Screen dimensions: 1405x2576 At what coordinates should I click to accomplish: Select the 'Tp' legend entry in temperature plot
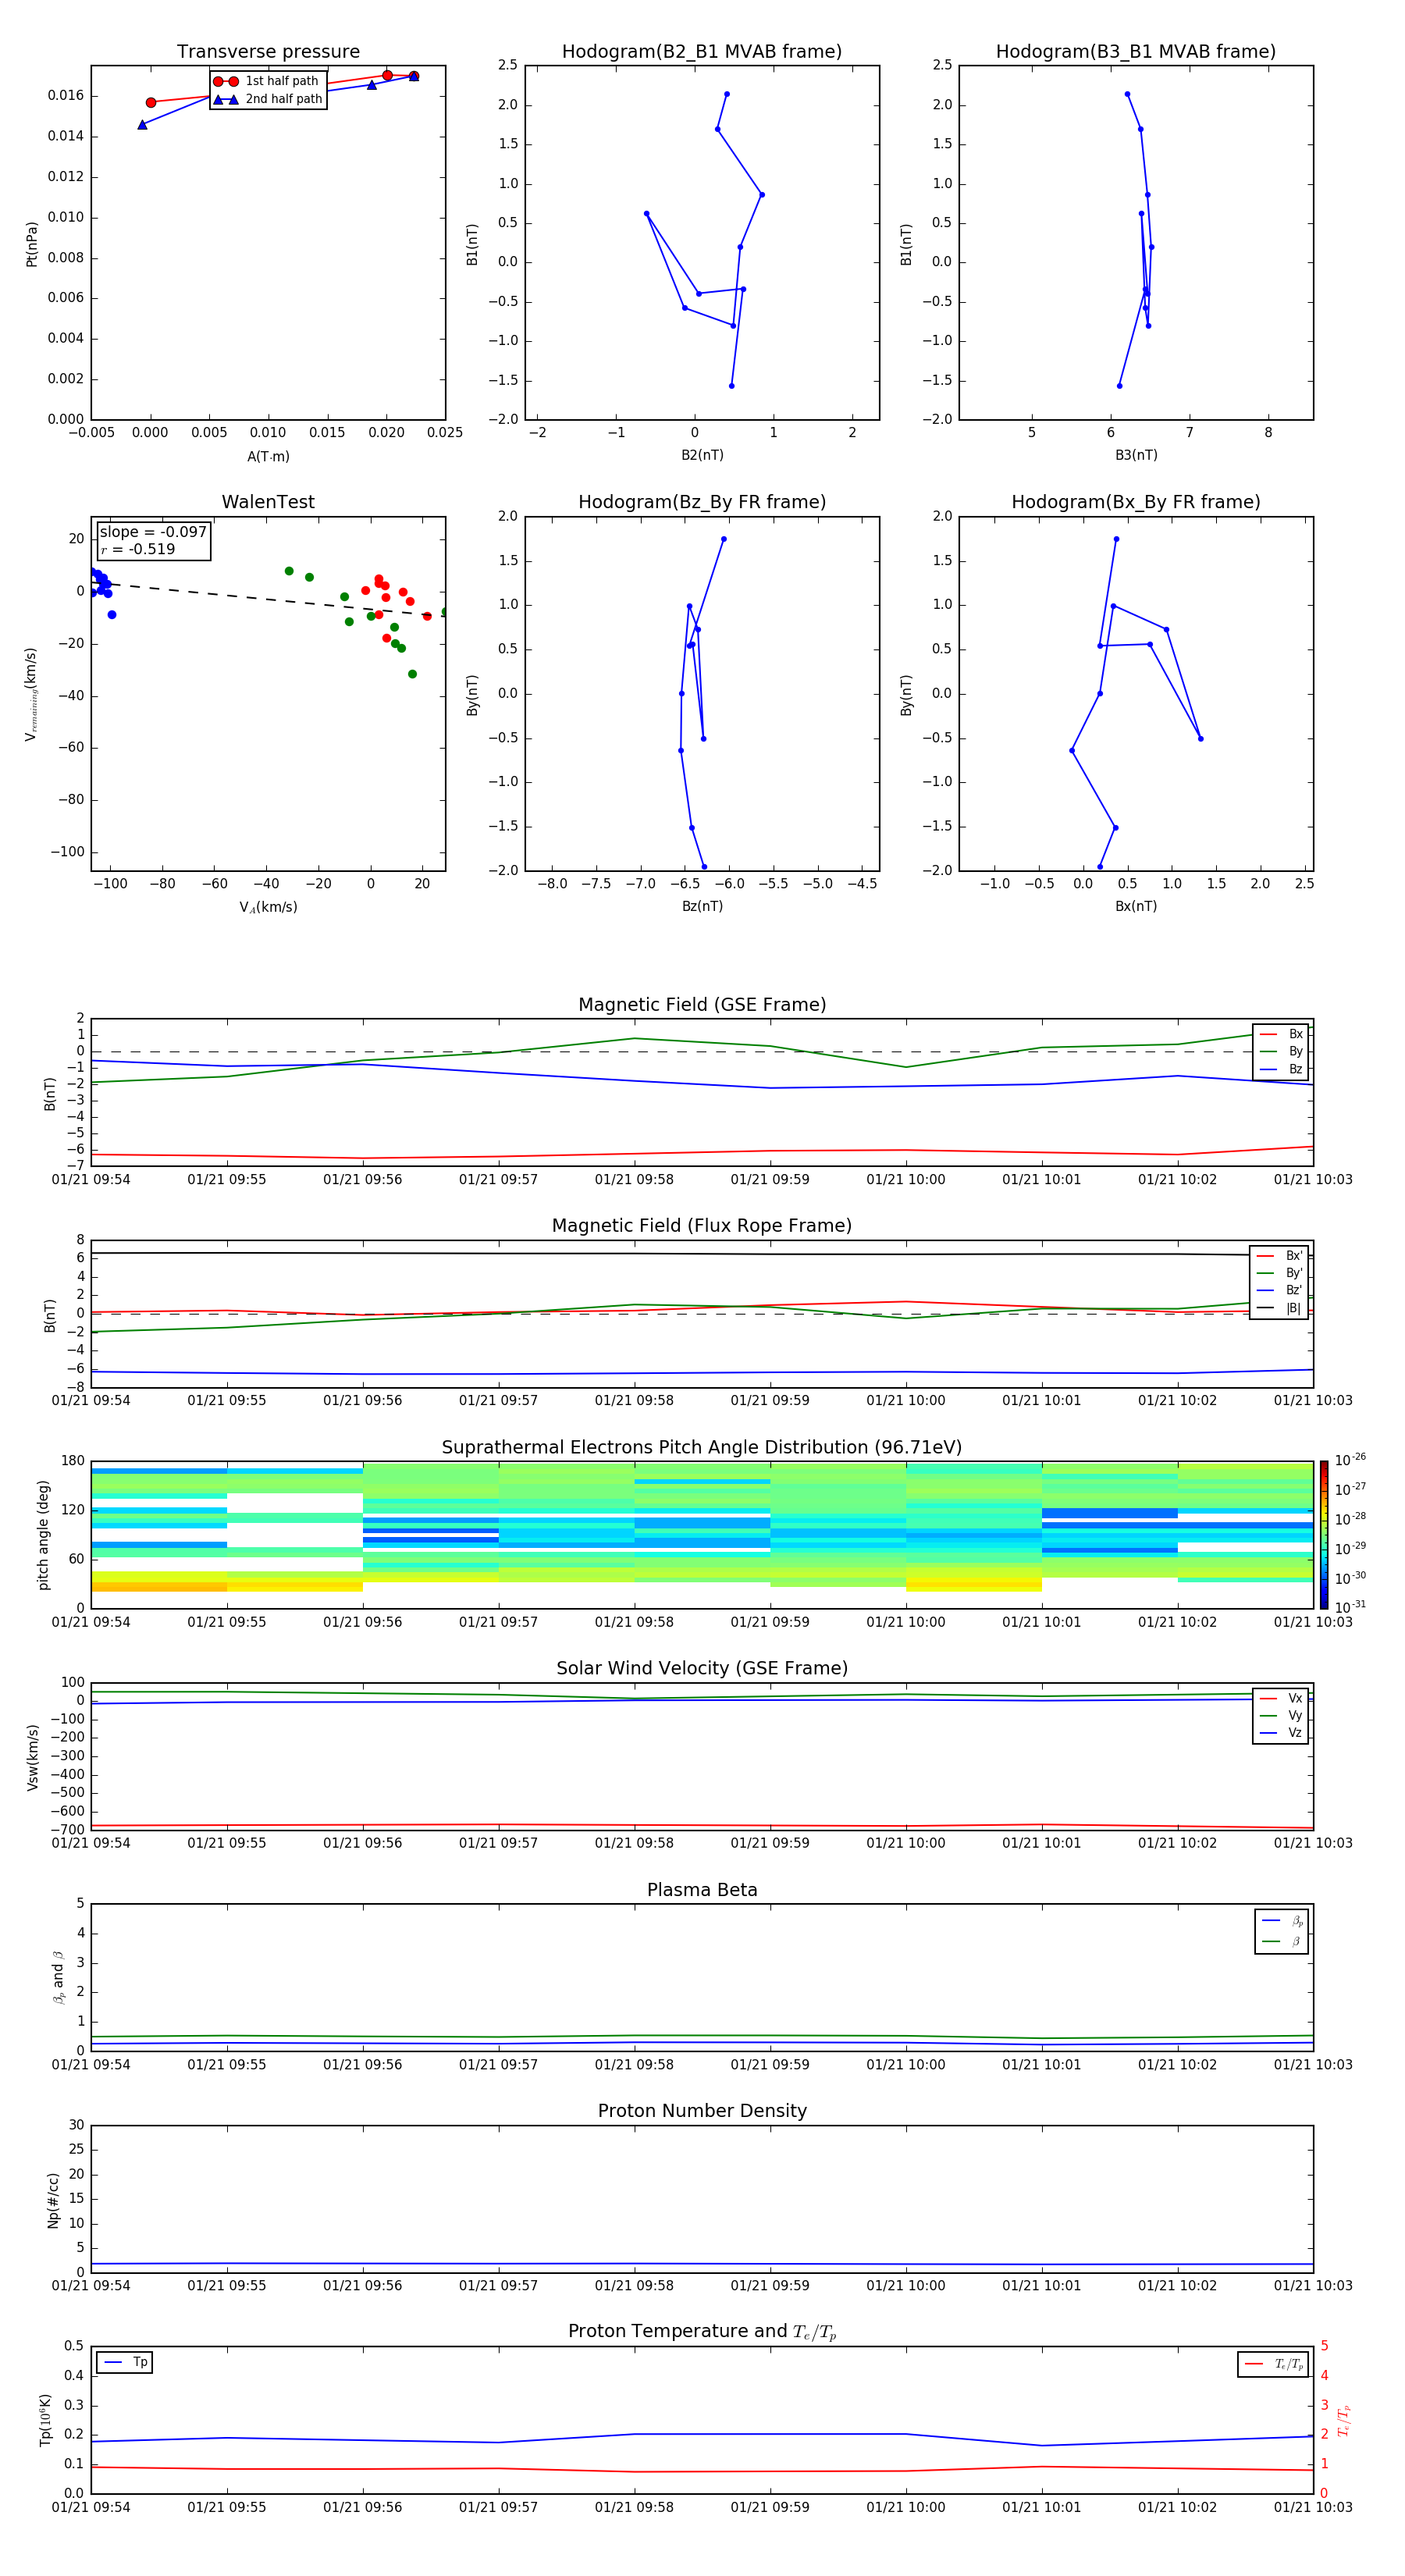click(125, 2362)
